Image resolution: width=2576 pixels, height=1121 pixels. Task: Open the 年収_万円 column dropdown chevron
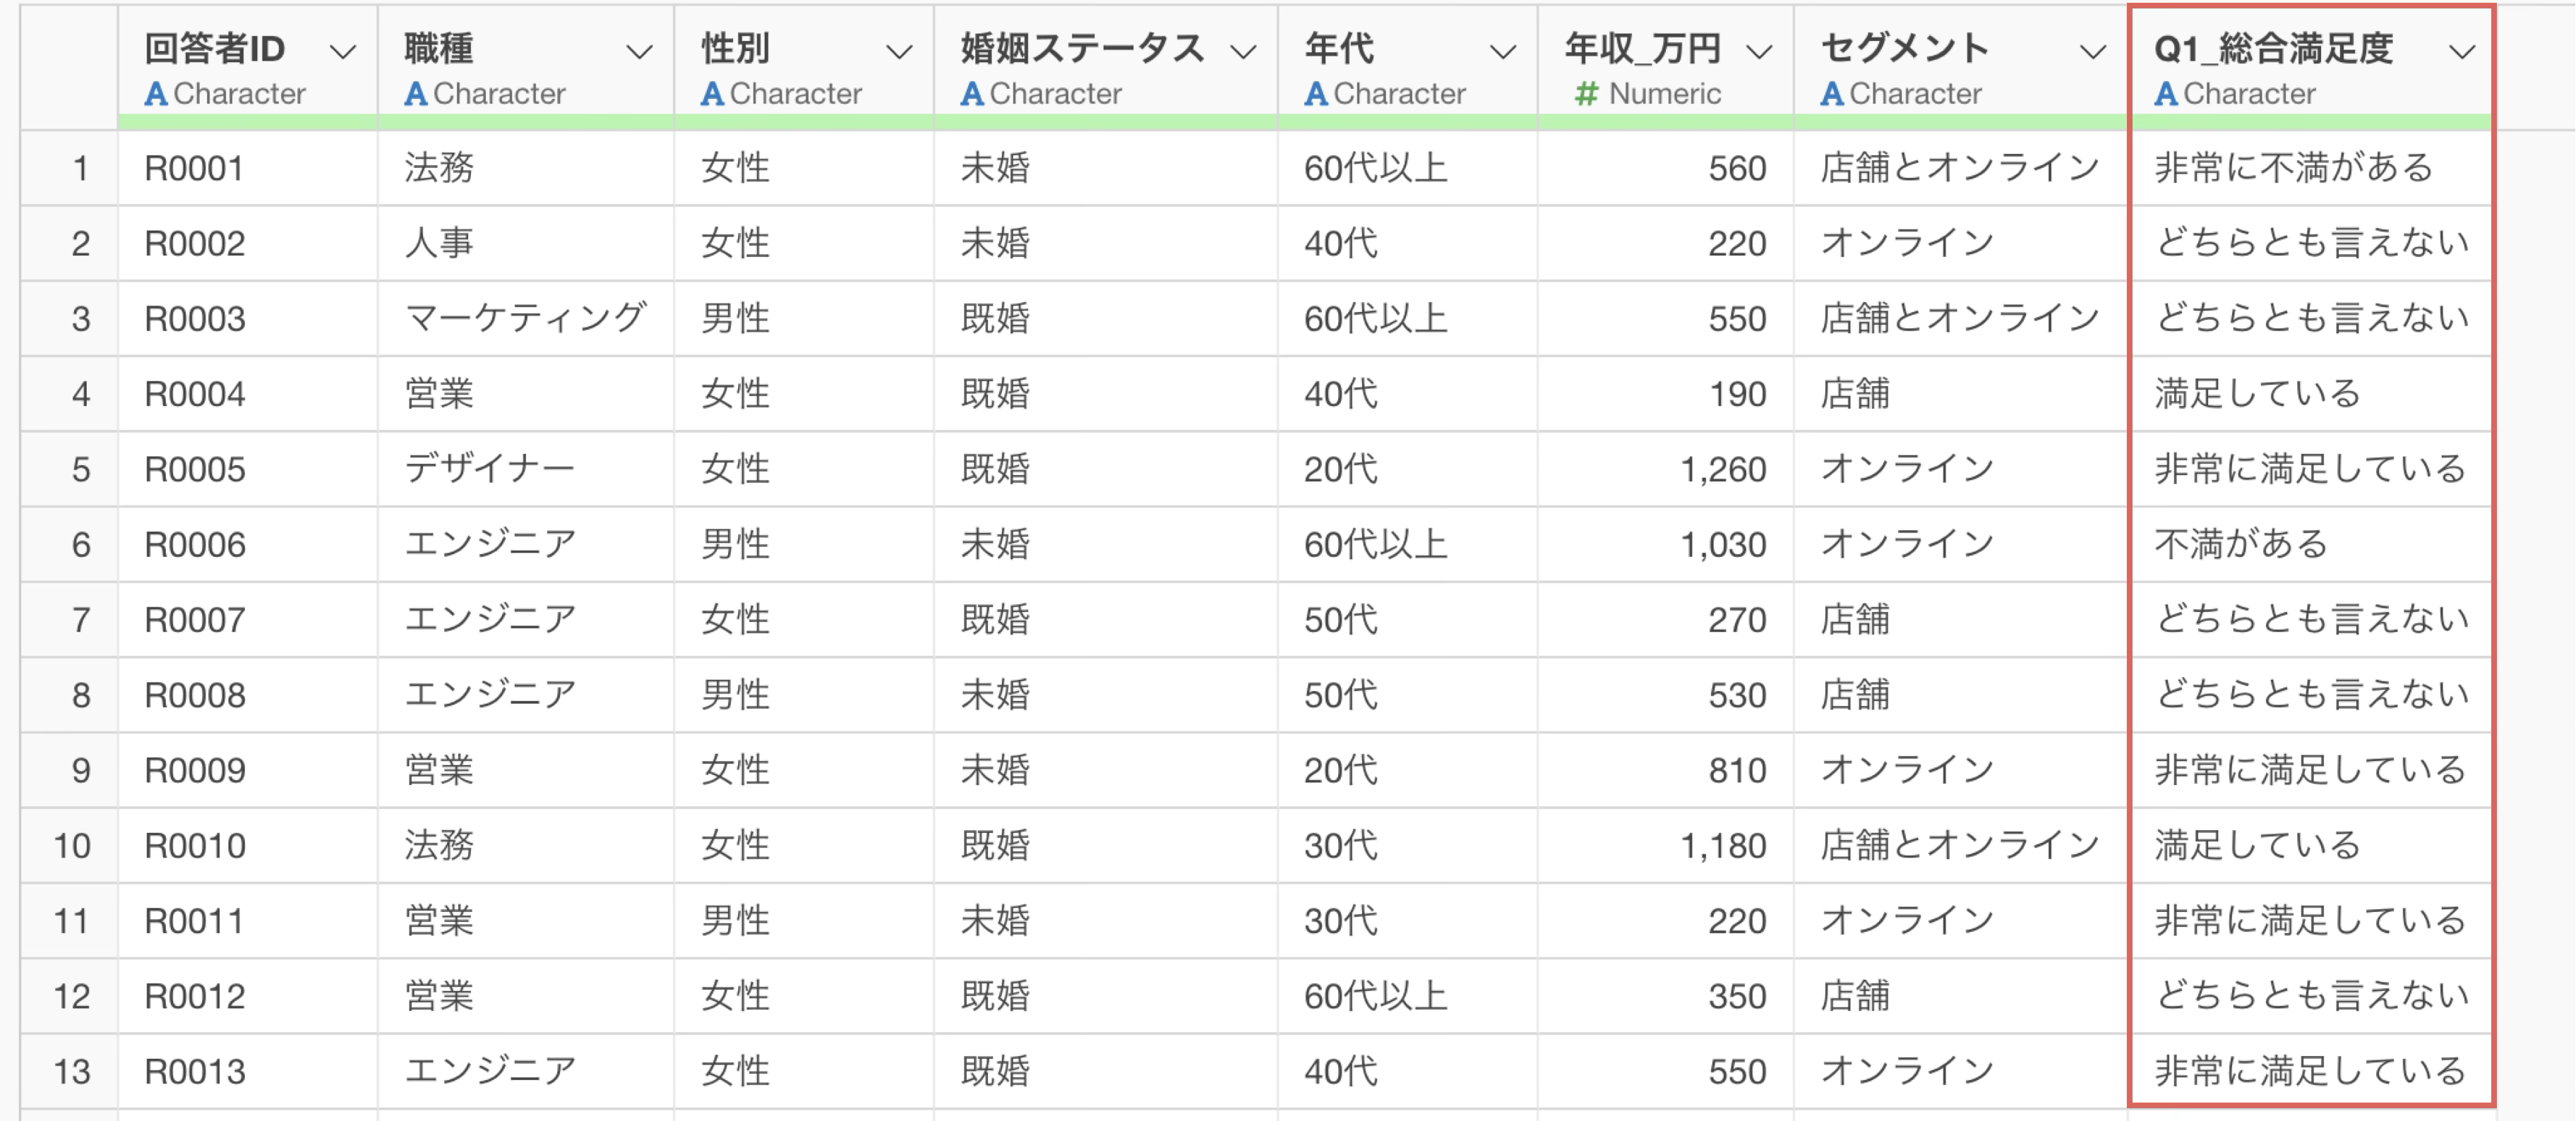[x=1759, y=52]
